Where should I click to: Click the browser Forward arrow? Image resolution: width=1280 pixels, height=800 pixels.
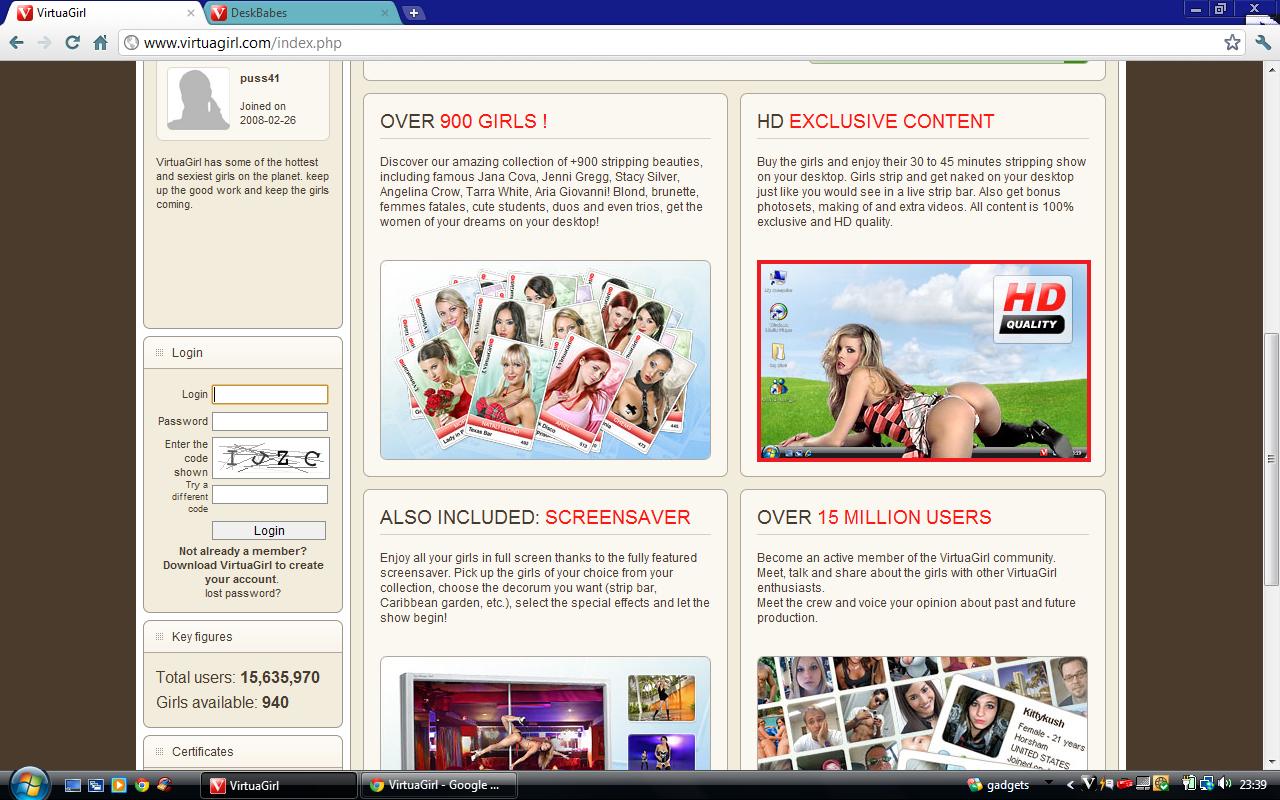[44, 42]
